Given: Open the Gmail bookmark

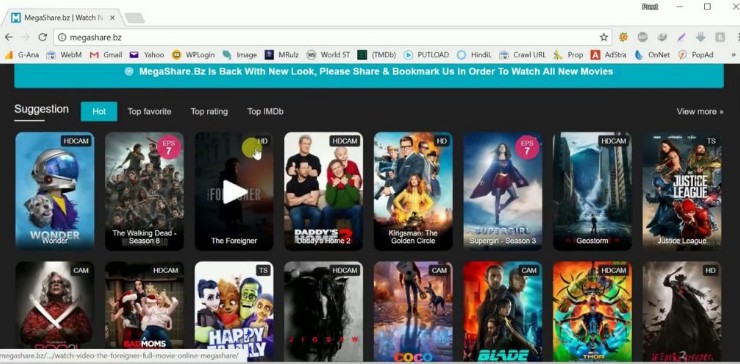Looking at the screenshot, I should pos(106,55).
